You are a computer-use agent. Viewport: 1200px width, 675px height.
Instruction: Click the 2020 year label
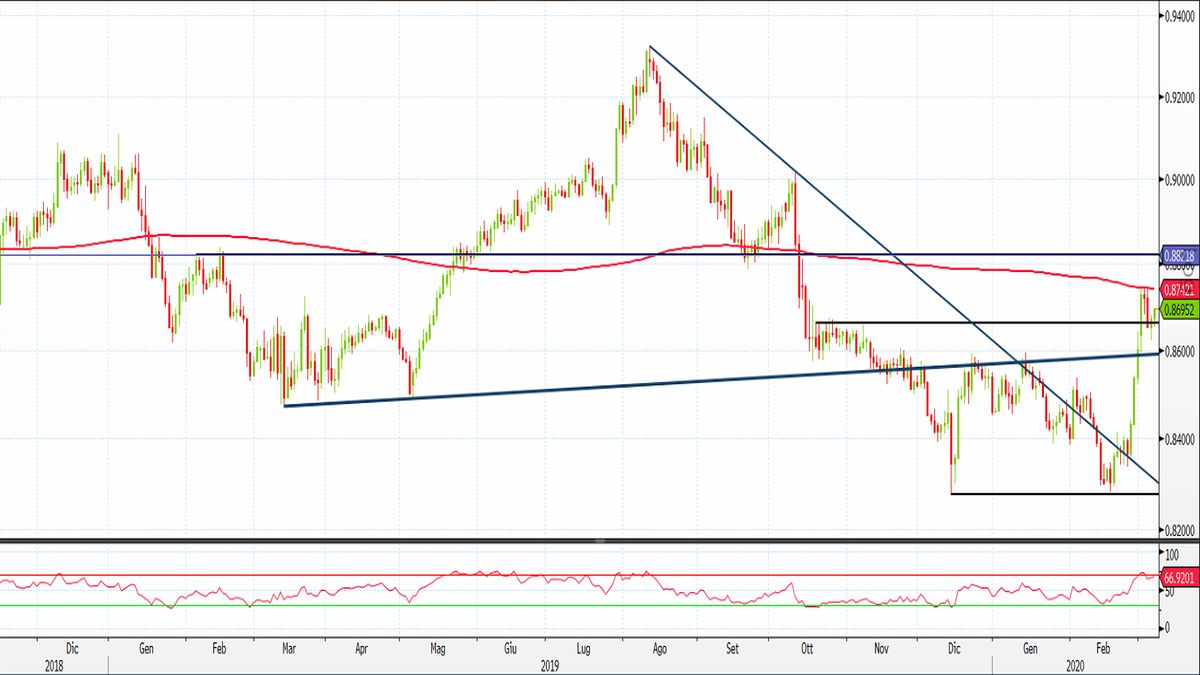[x=1075, y=664]
